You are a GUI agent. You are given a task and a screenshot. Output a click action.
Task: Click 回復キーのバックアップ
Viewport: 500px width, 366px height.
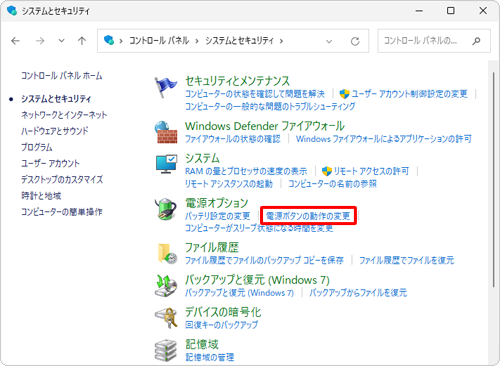pos(222,325)
